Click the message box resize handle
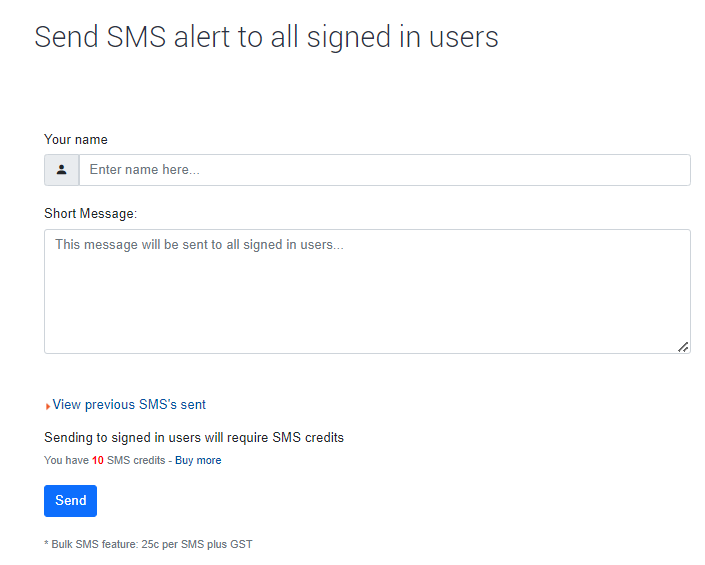Viewport: 705px width, 565px height. [x=683, y=346]
